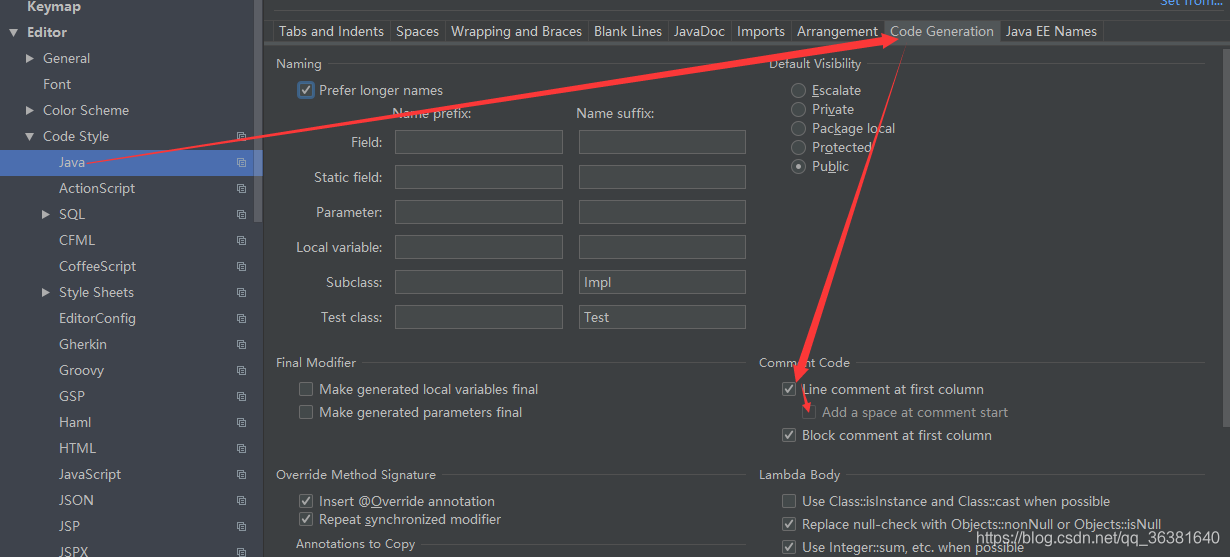Click the scheme icon next to ActionScript
The image size is (1230, 557).
click(x=241, y=188)
